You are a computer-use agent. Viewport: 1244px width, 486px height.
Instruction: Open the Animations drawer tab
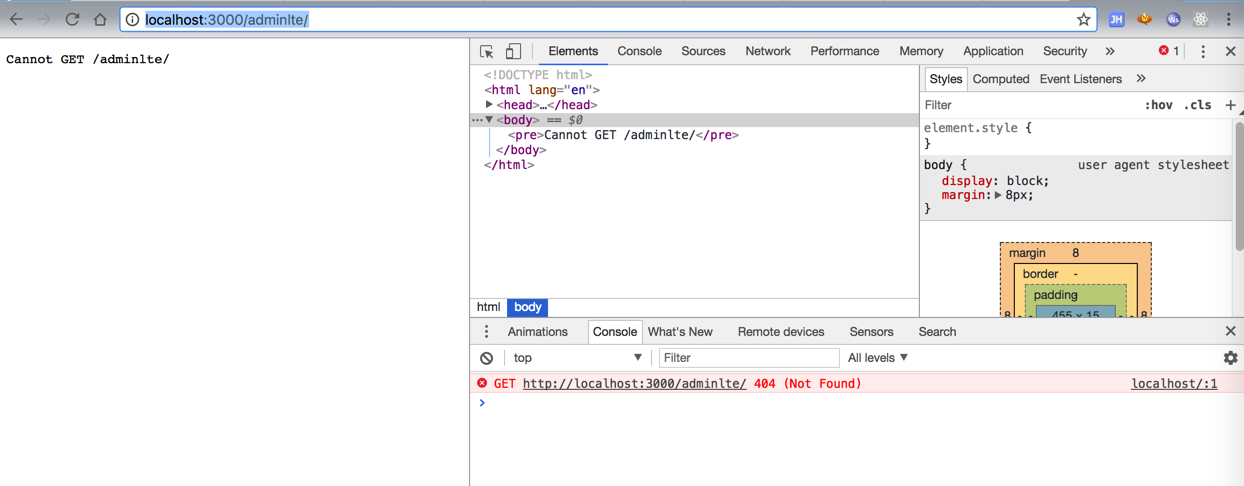pyautogui.click(x=537, y=332)
